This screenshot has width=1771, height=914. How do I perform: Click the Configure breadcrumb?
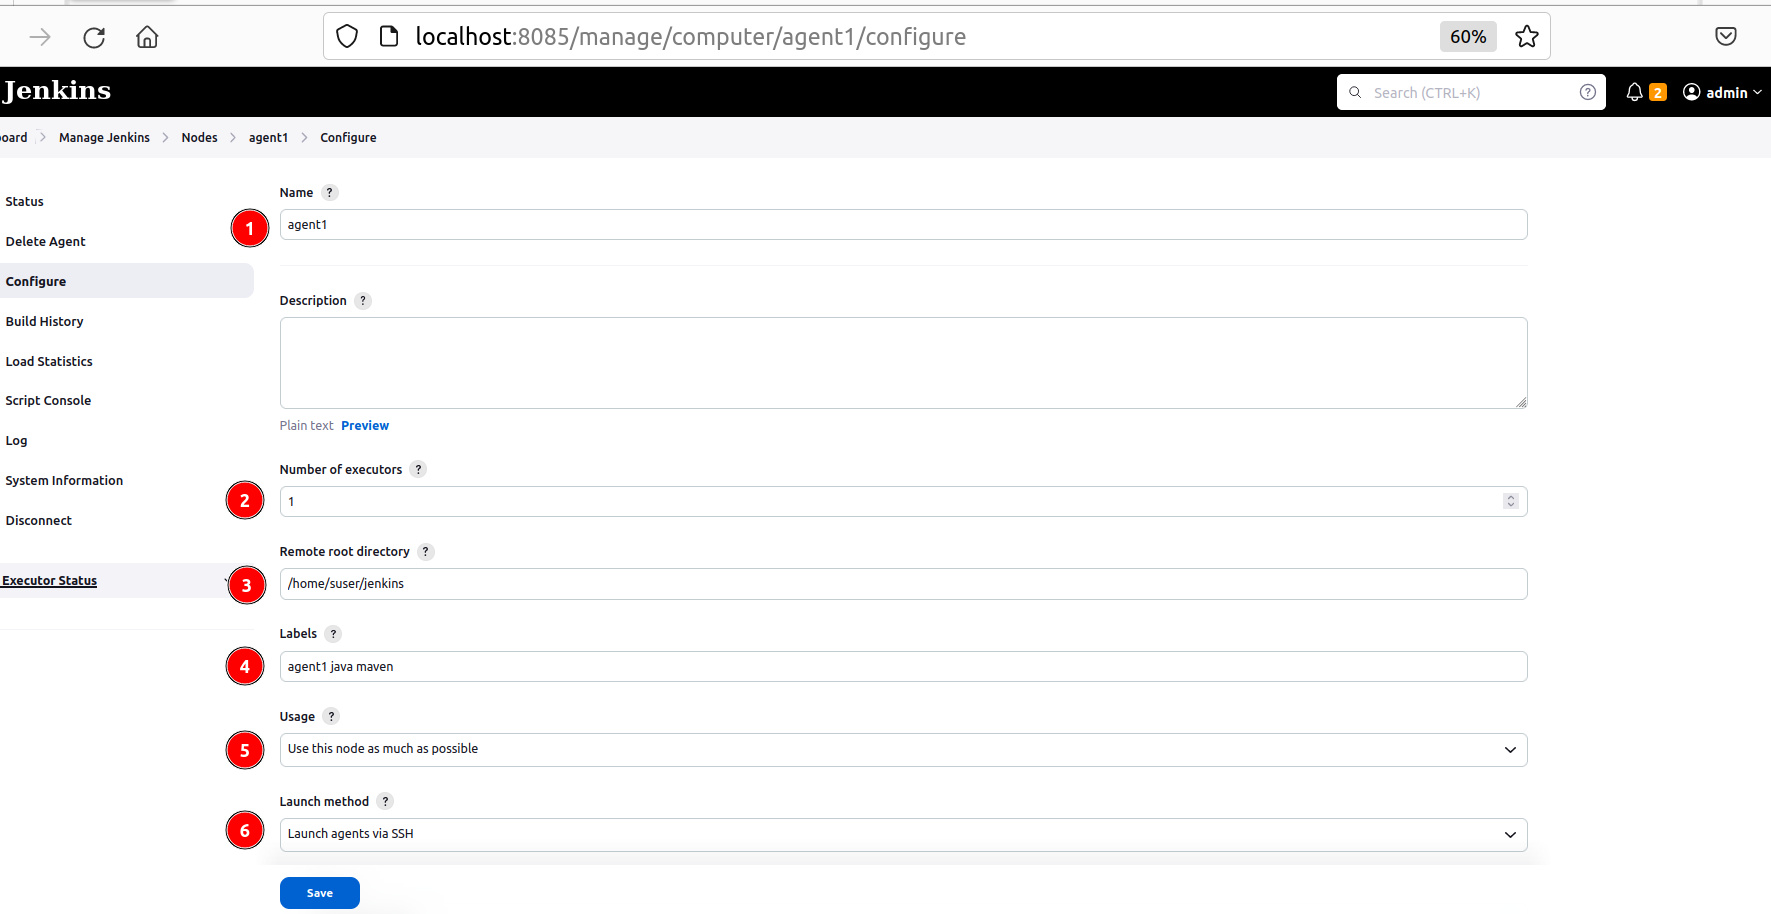tap(348, 138)
